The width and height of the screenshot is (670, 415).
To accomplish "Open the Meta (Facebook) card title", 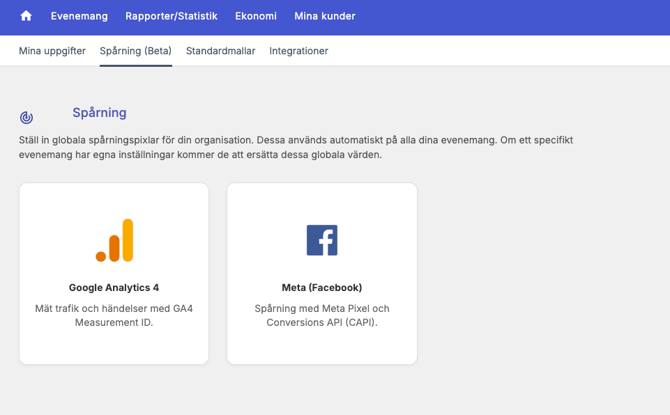I will tap(322, 288).
